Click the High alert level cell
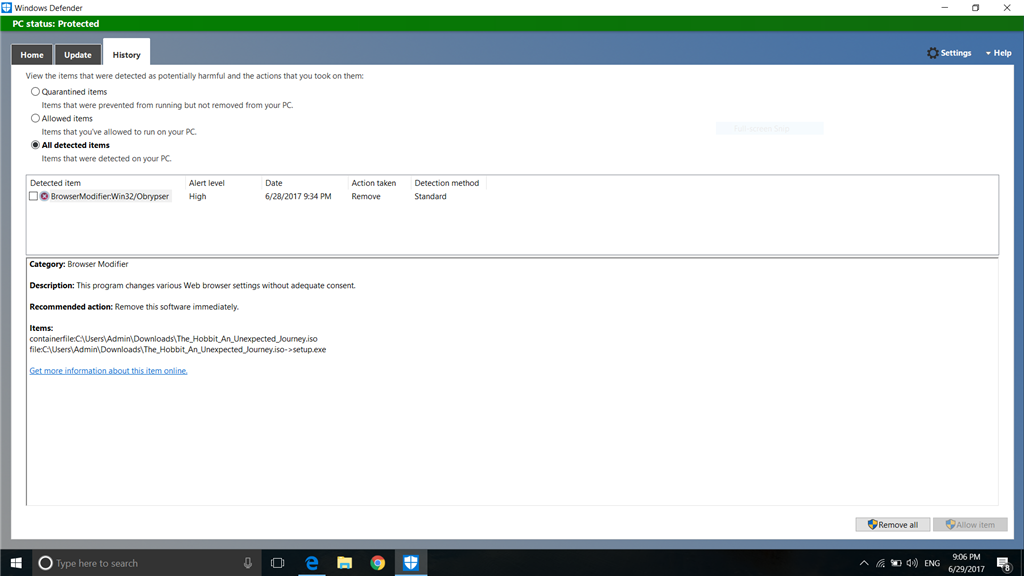Viewport: 1024px width, 576px height. click(x=197, y=196)
